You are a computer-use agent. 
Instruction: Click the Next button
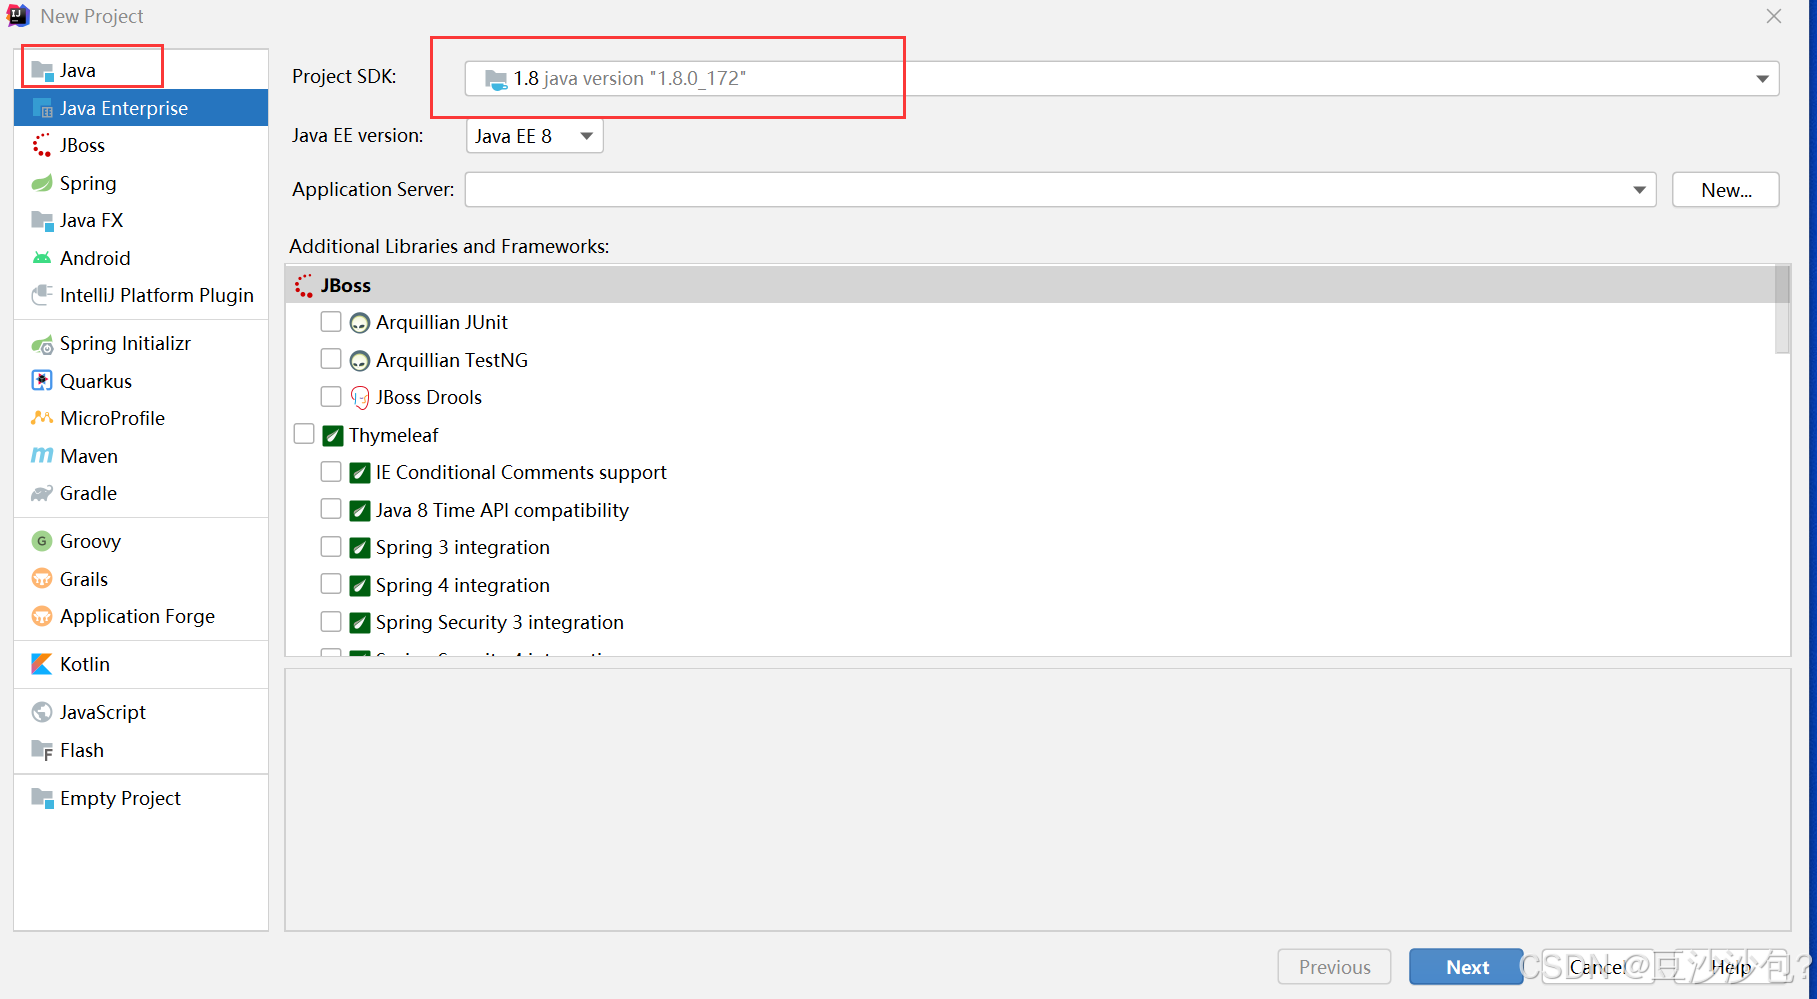1467,967
